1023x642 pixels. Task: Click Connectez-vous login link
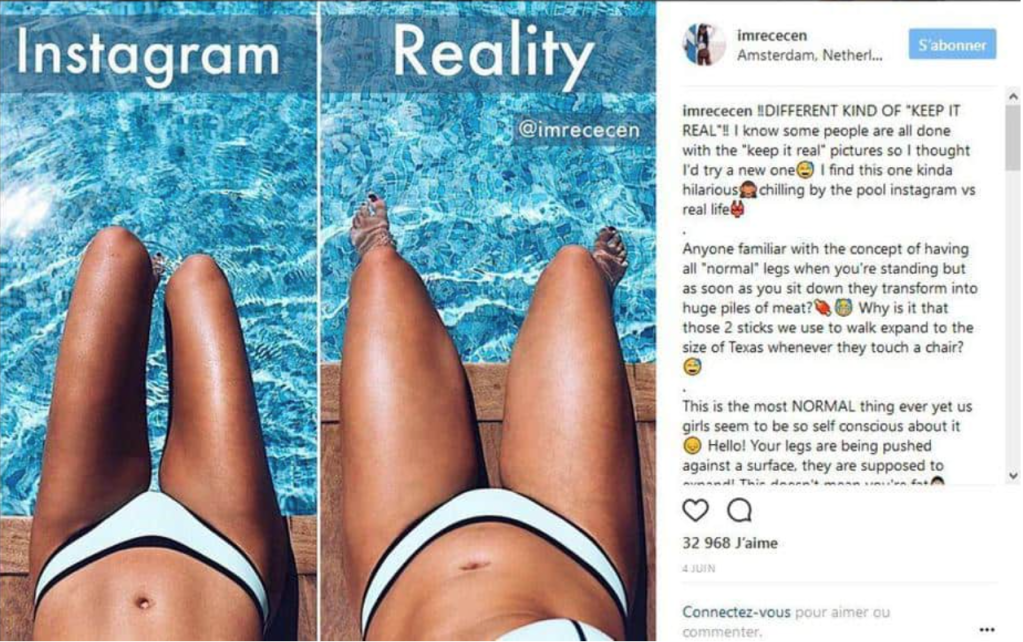point(736,612)
